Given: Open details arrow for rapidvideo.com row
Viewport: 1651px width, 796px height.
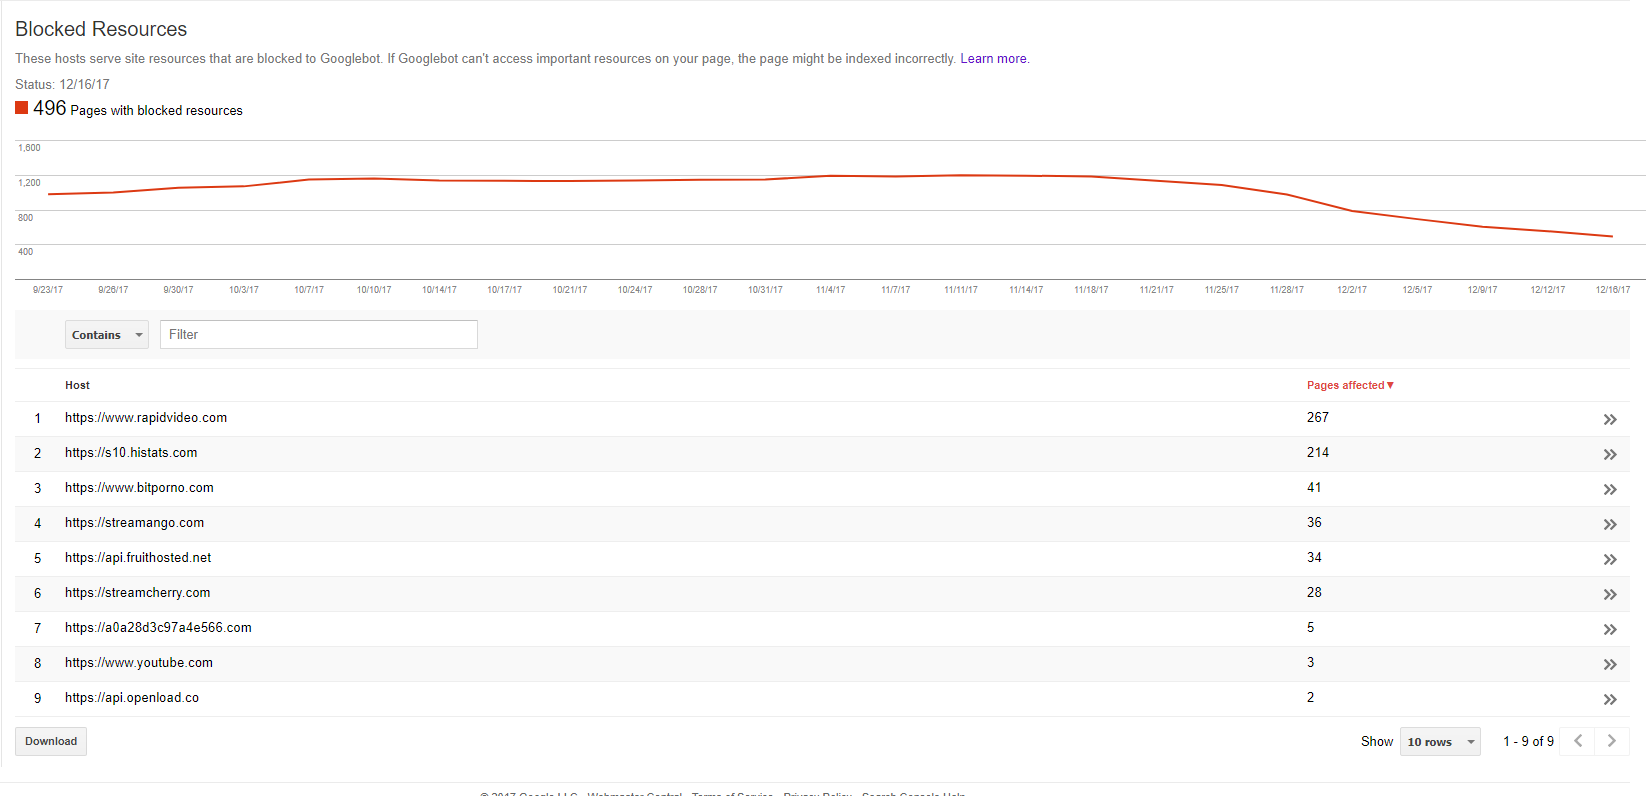Looking at the screenshot, I should click(x=1609, y=419).
